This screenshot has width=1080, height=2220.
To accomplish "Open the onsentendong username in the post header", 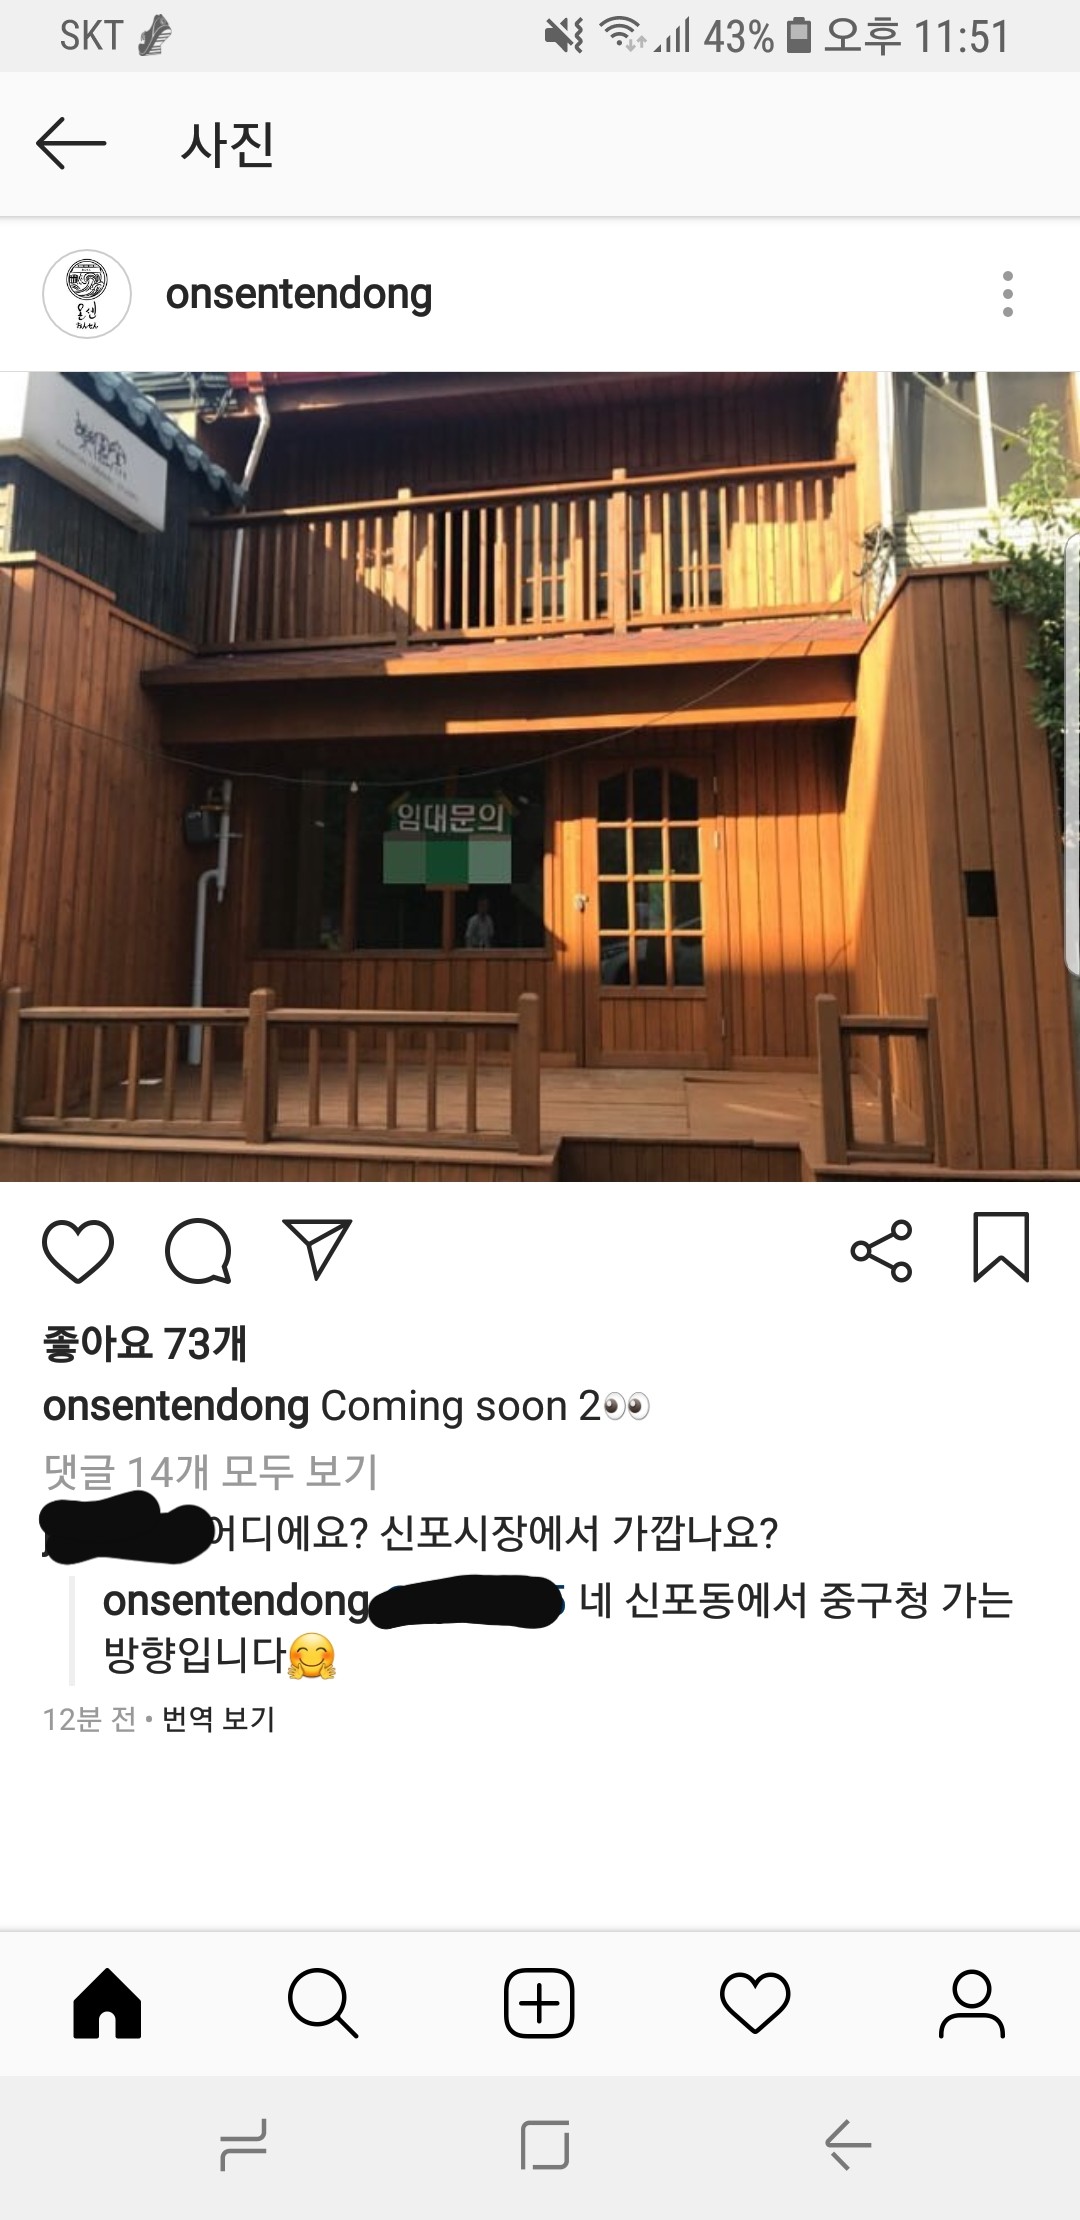I will 299,294.
